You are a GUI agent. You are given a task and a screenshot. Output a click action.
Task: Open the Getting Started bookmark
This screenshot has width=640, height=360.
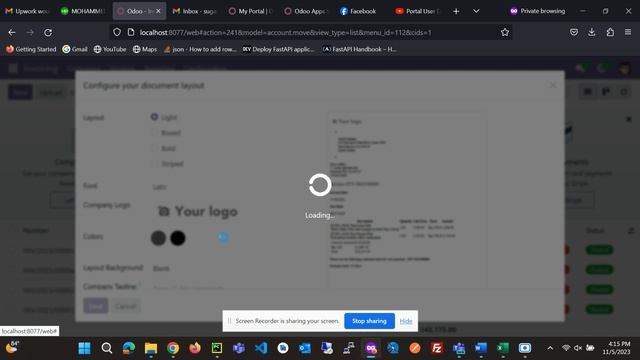pyautogui.click(x=31, y=49)
